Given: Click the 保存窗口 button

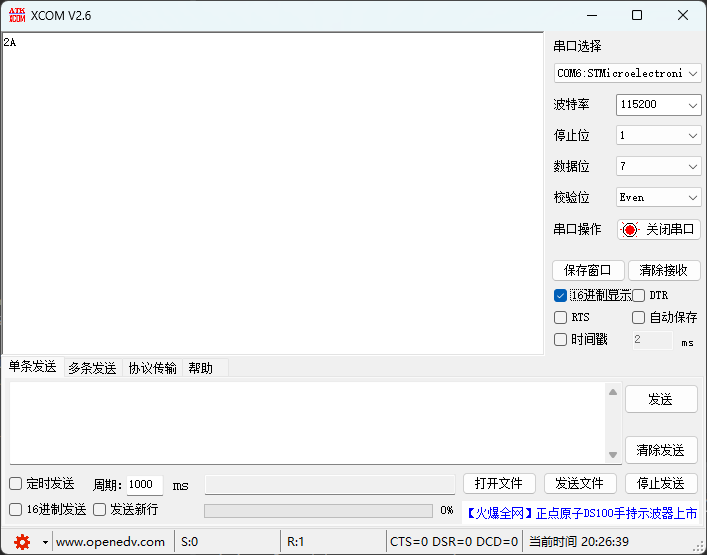Looking at the screenshot, I should (x=588, y=271).
